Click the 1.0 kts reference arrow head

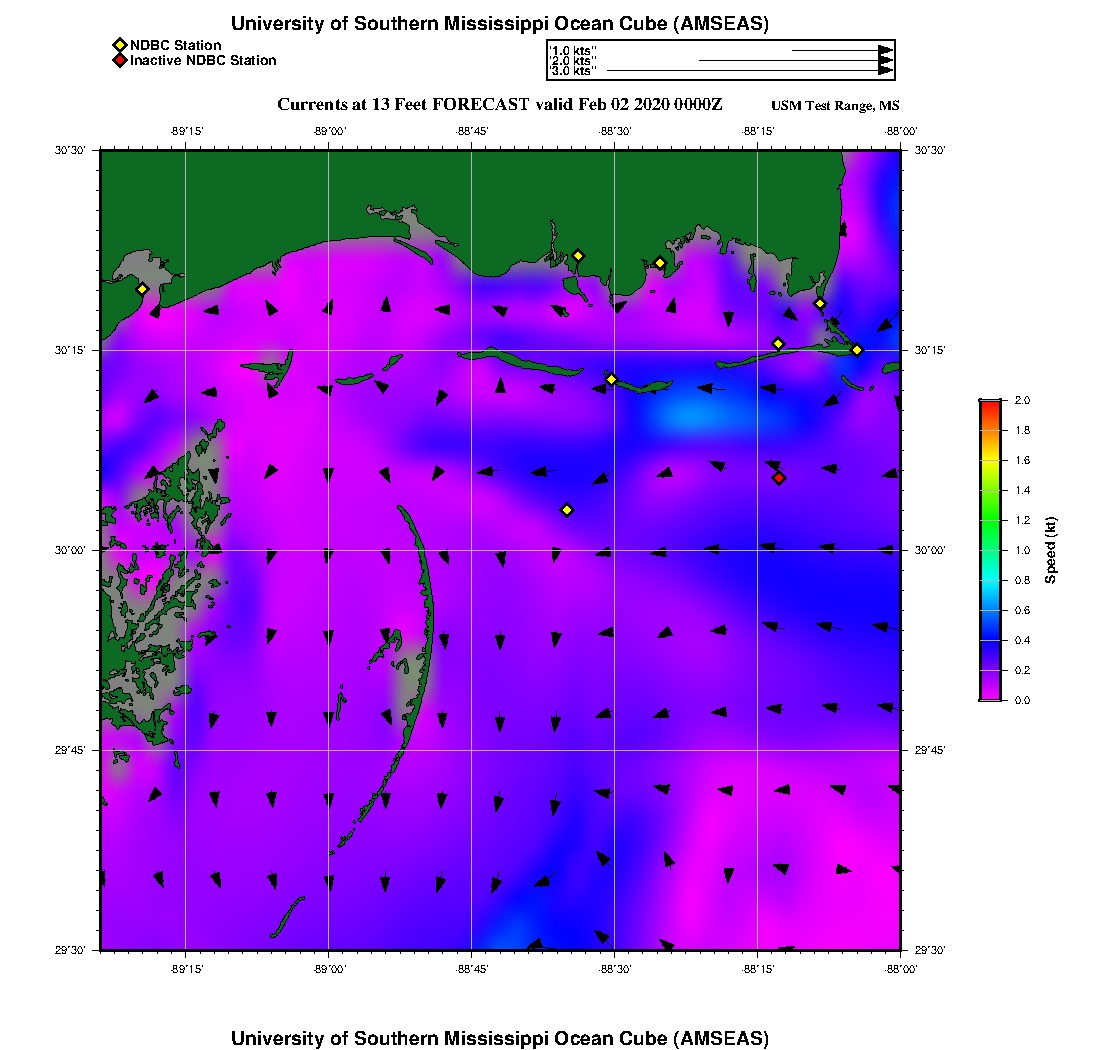[x=886, y=51]
